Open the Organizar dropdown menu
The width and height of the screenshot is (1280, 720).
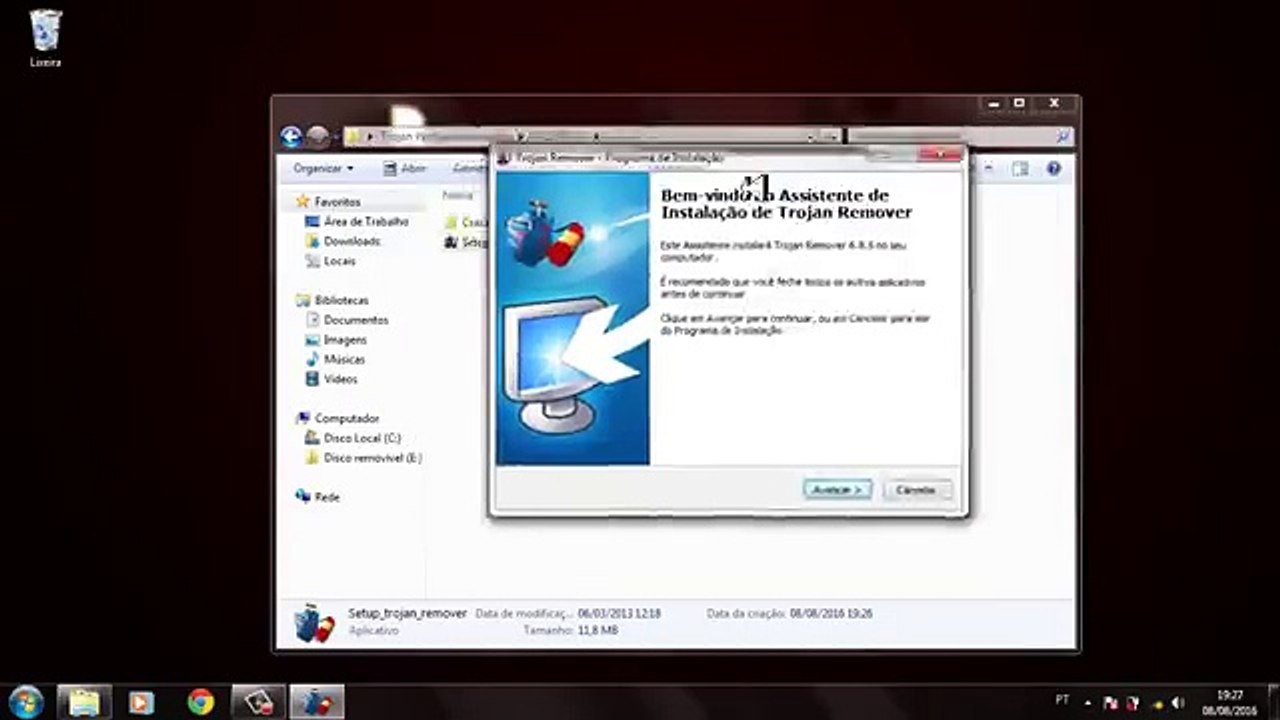[323, 169]
